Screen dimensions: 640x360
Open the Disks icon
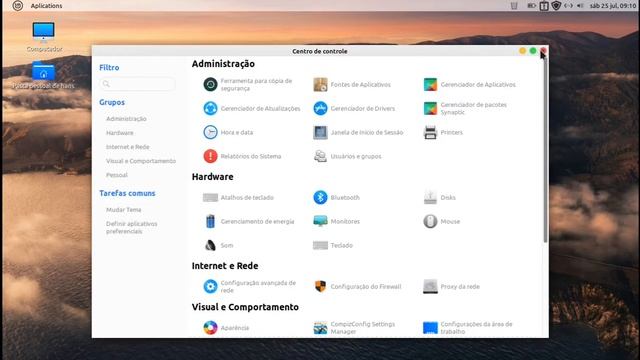[430, 198]
